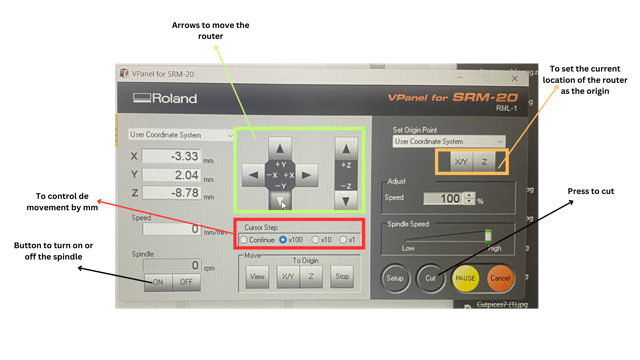This screenshot has height=360, width=640.
Task: Click the Speed mm/min readout field
Action: [x=172, y=229]
